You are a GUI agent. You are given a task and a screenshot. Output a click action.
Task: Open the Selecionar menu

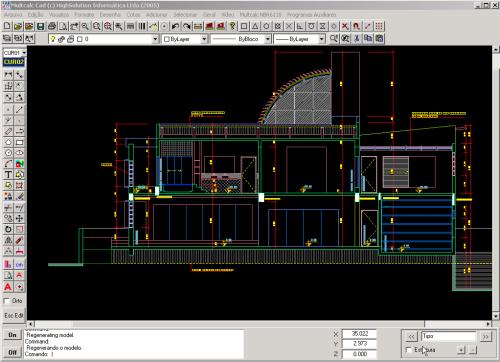pos(185,15)
